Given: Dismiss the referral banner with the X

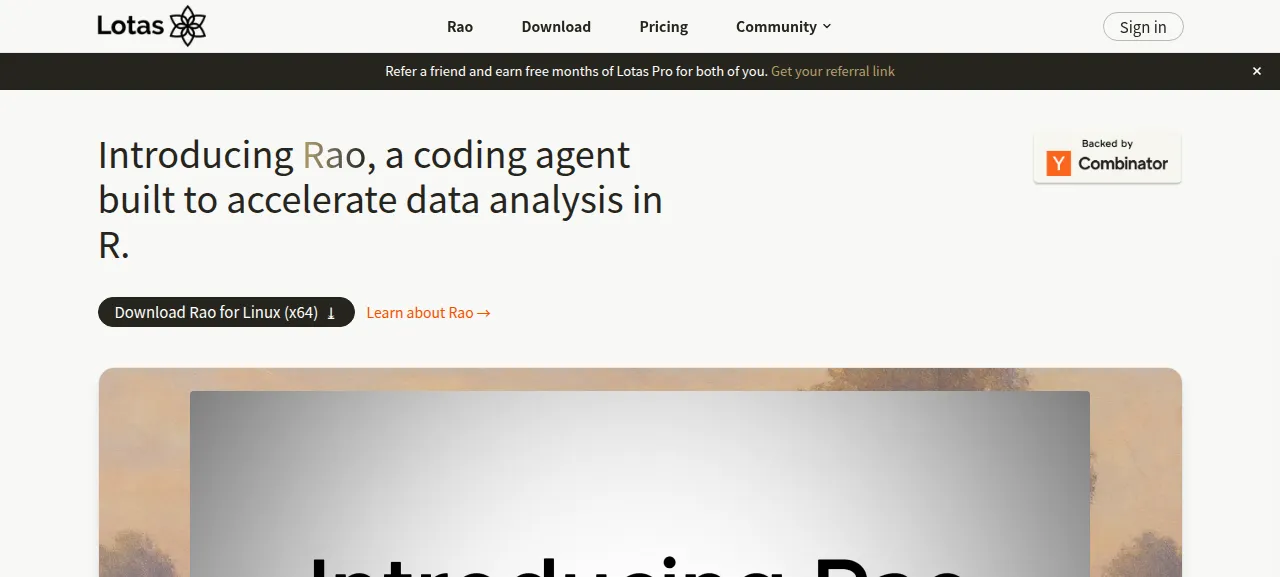Looking at the screenshot, I should tap(1257, 71).
